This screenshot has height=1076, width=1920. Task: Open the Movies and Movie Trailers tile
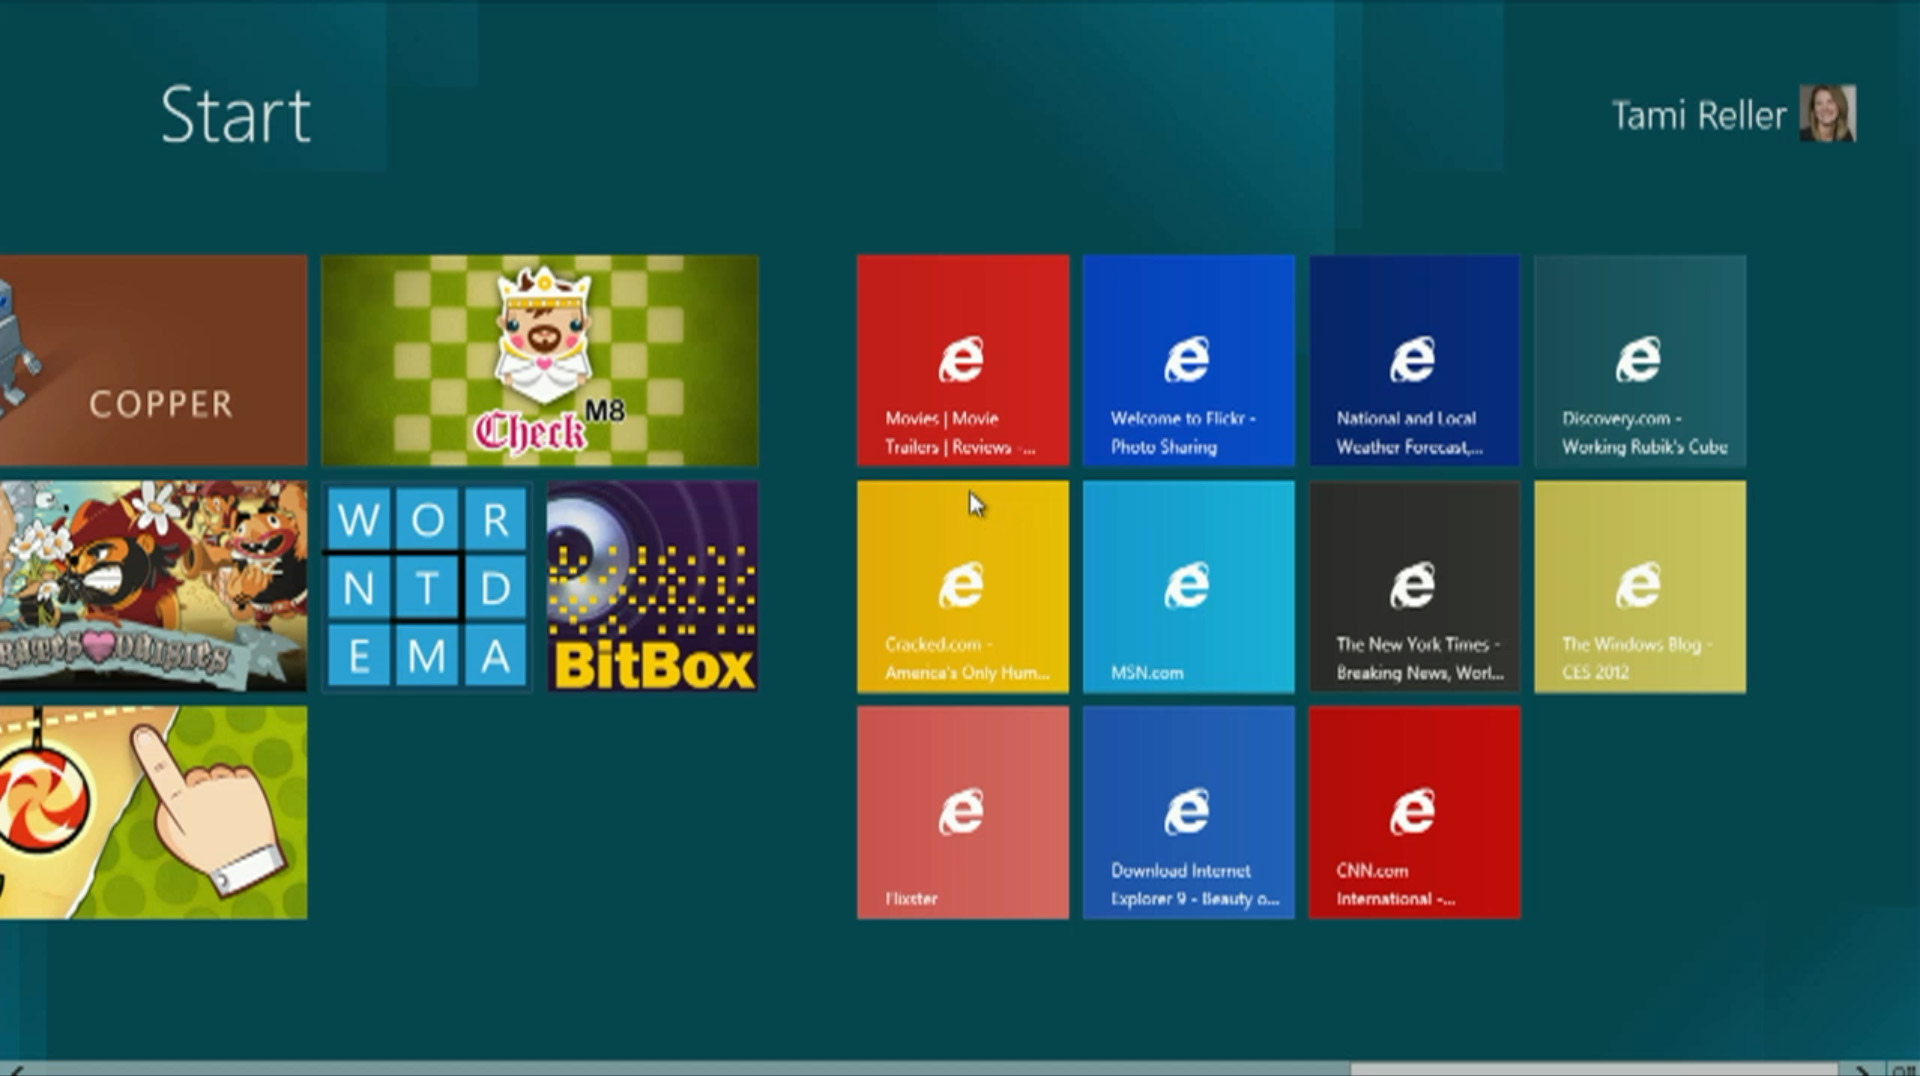coord(962,362)
